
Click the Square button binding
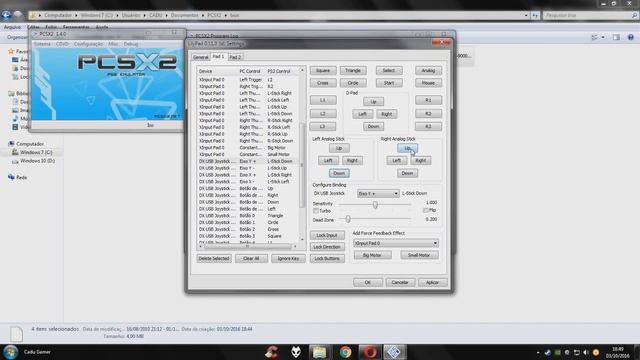tap(323, 71)
